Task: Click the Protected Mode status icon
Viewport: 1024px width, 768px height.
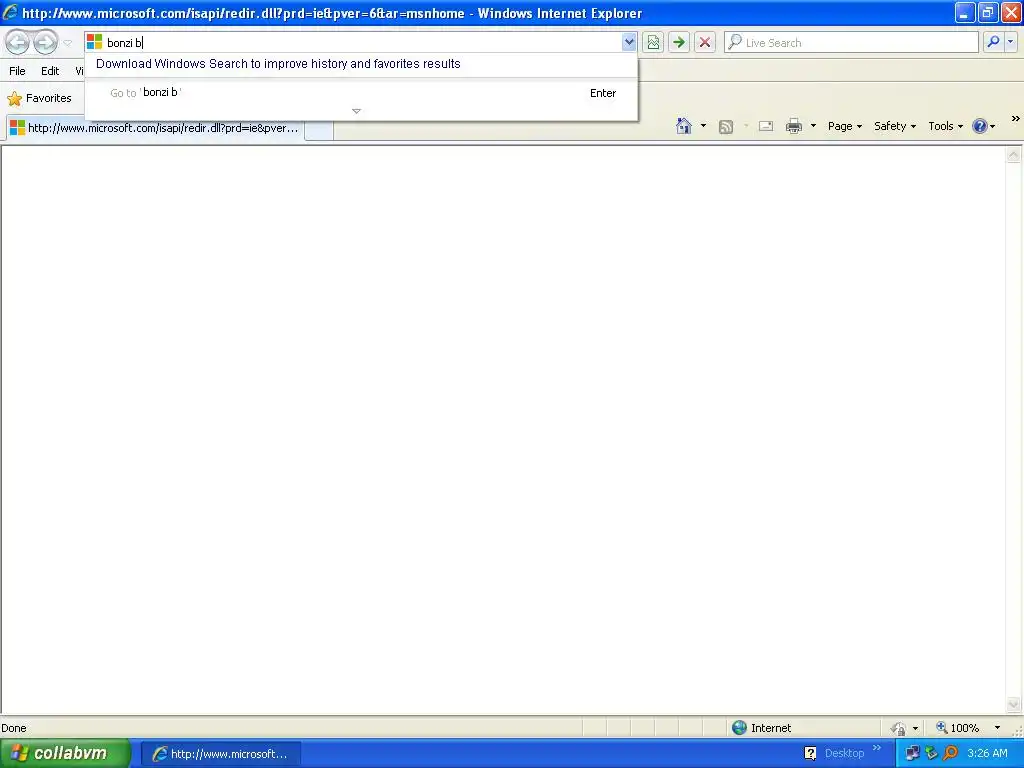Action: (899, 728)
